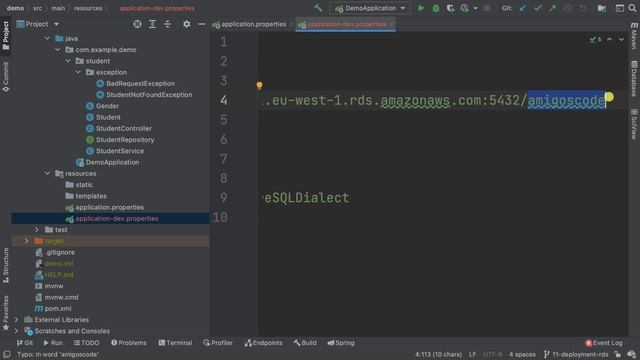640x360 pixels.
Task: Push commits using the Git push arrow
Action: point(552,8)
